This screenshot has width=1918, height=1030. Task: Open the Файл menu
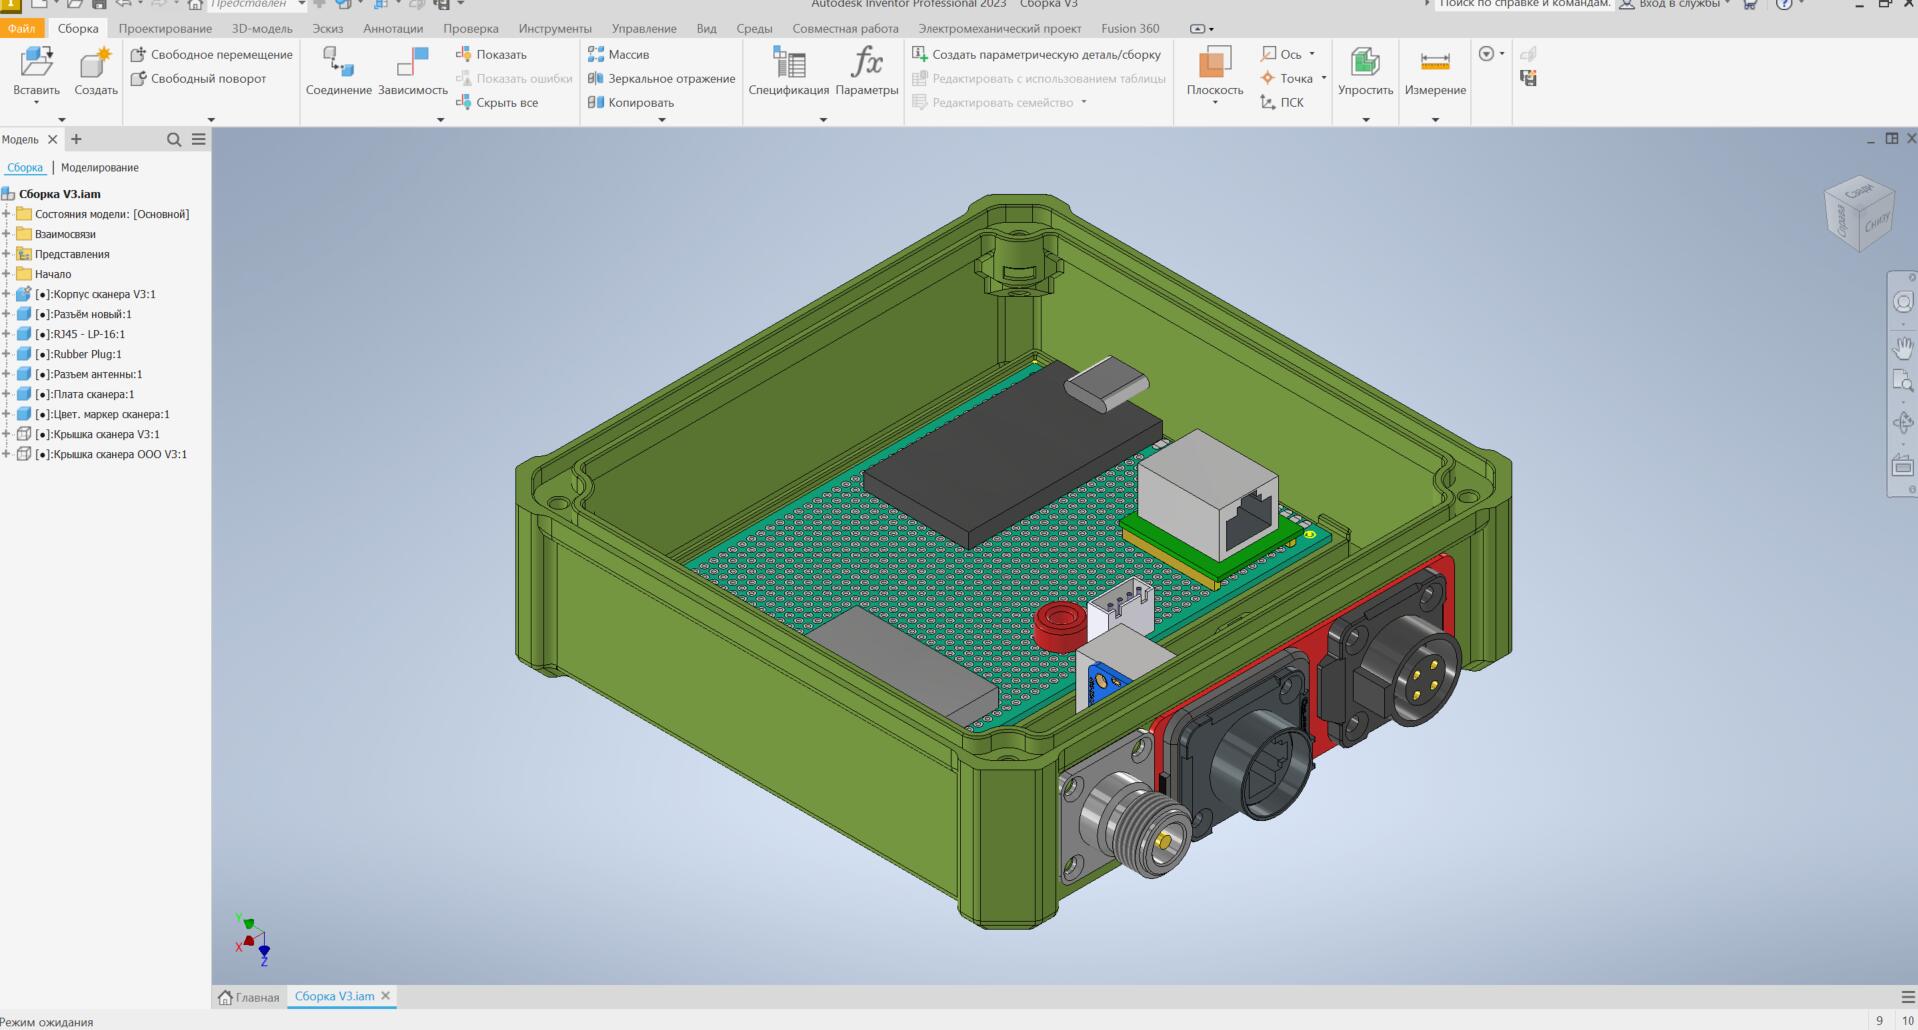[x=21, y=28]
